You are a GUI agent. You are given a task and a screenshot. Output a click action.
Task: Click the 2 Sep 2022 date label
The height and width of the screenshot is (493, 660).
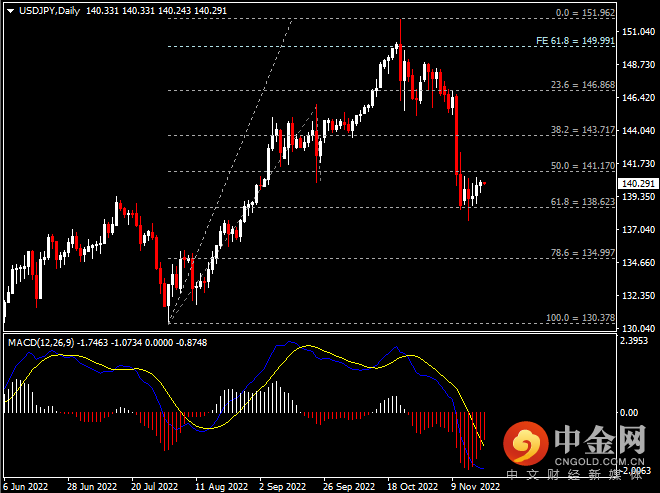click(282, 487)
